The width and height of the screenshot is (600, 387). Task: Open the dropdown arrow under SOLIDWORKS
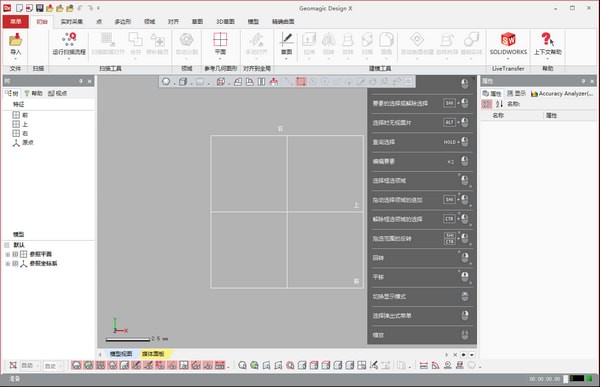(508, 59)
